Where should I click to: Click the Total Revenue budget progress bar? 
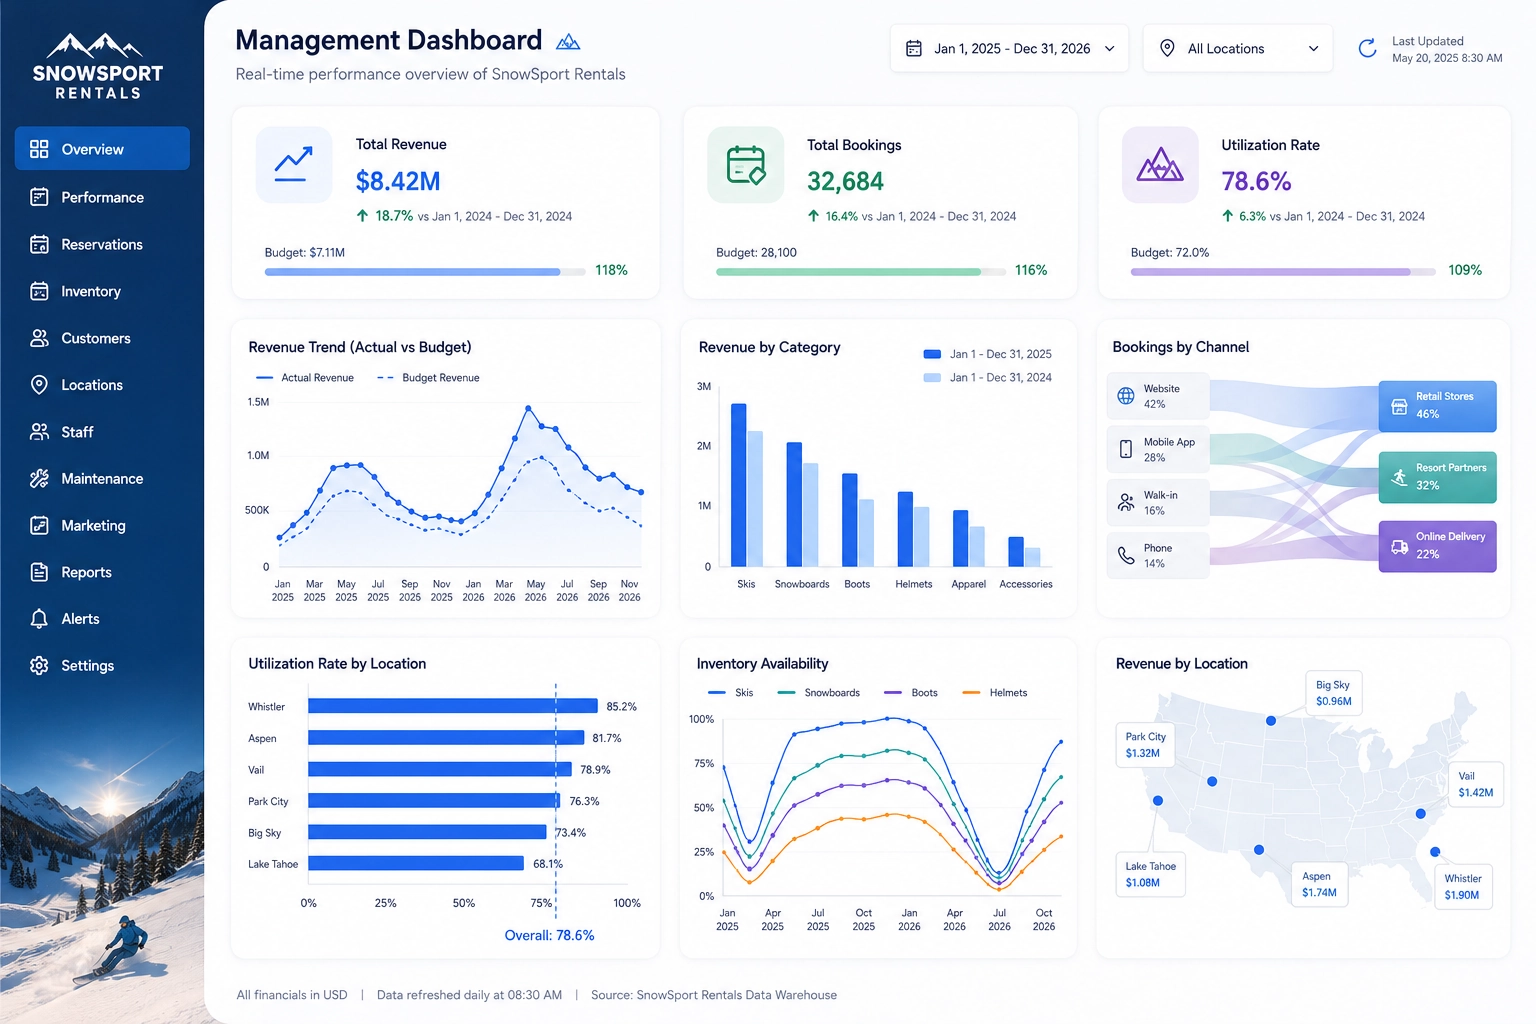pyautogui.click(x=425, y=271)
